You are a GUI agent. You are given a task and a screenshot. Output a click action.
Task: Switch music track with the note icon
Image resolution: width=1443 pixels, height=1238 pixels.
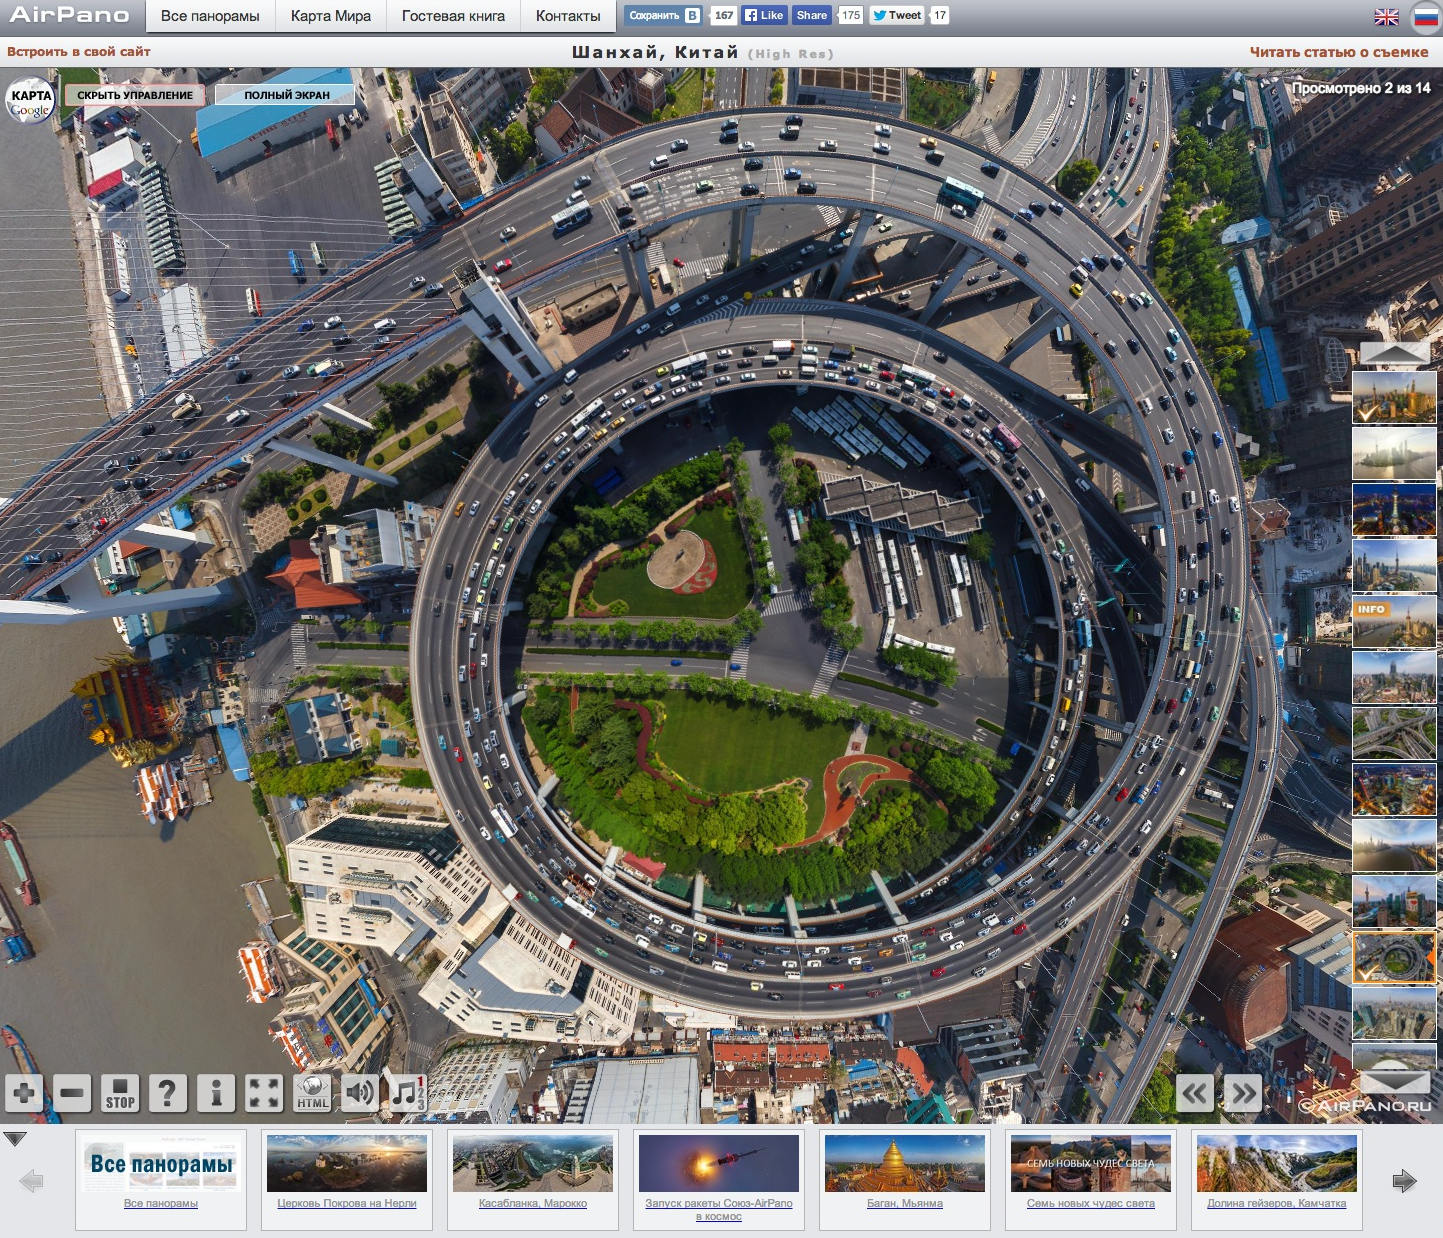(406, 1093)
